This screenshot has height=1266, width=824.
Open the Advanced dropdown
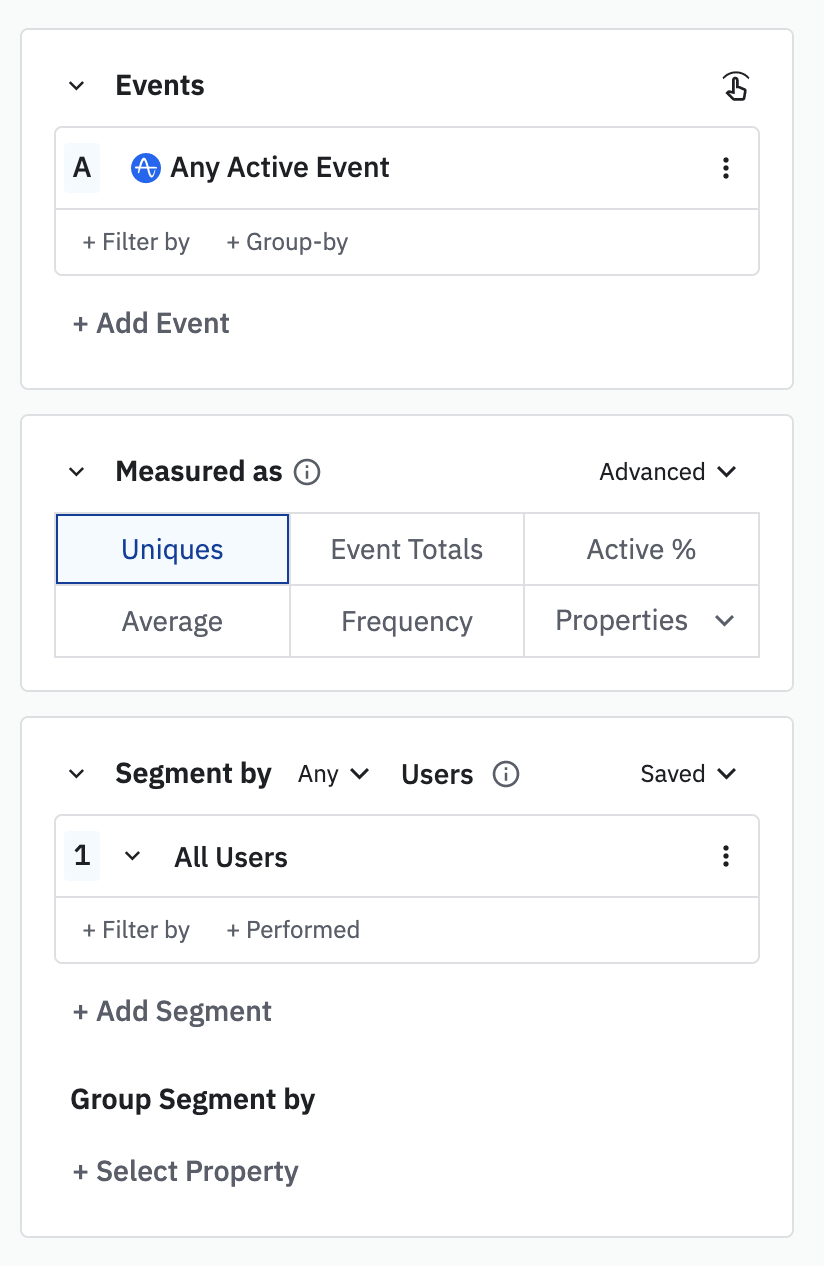[x=667, y=472]
